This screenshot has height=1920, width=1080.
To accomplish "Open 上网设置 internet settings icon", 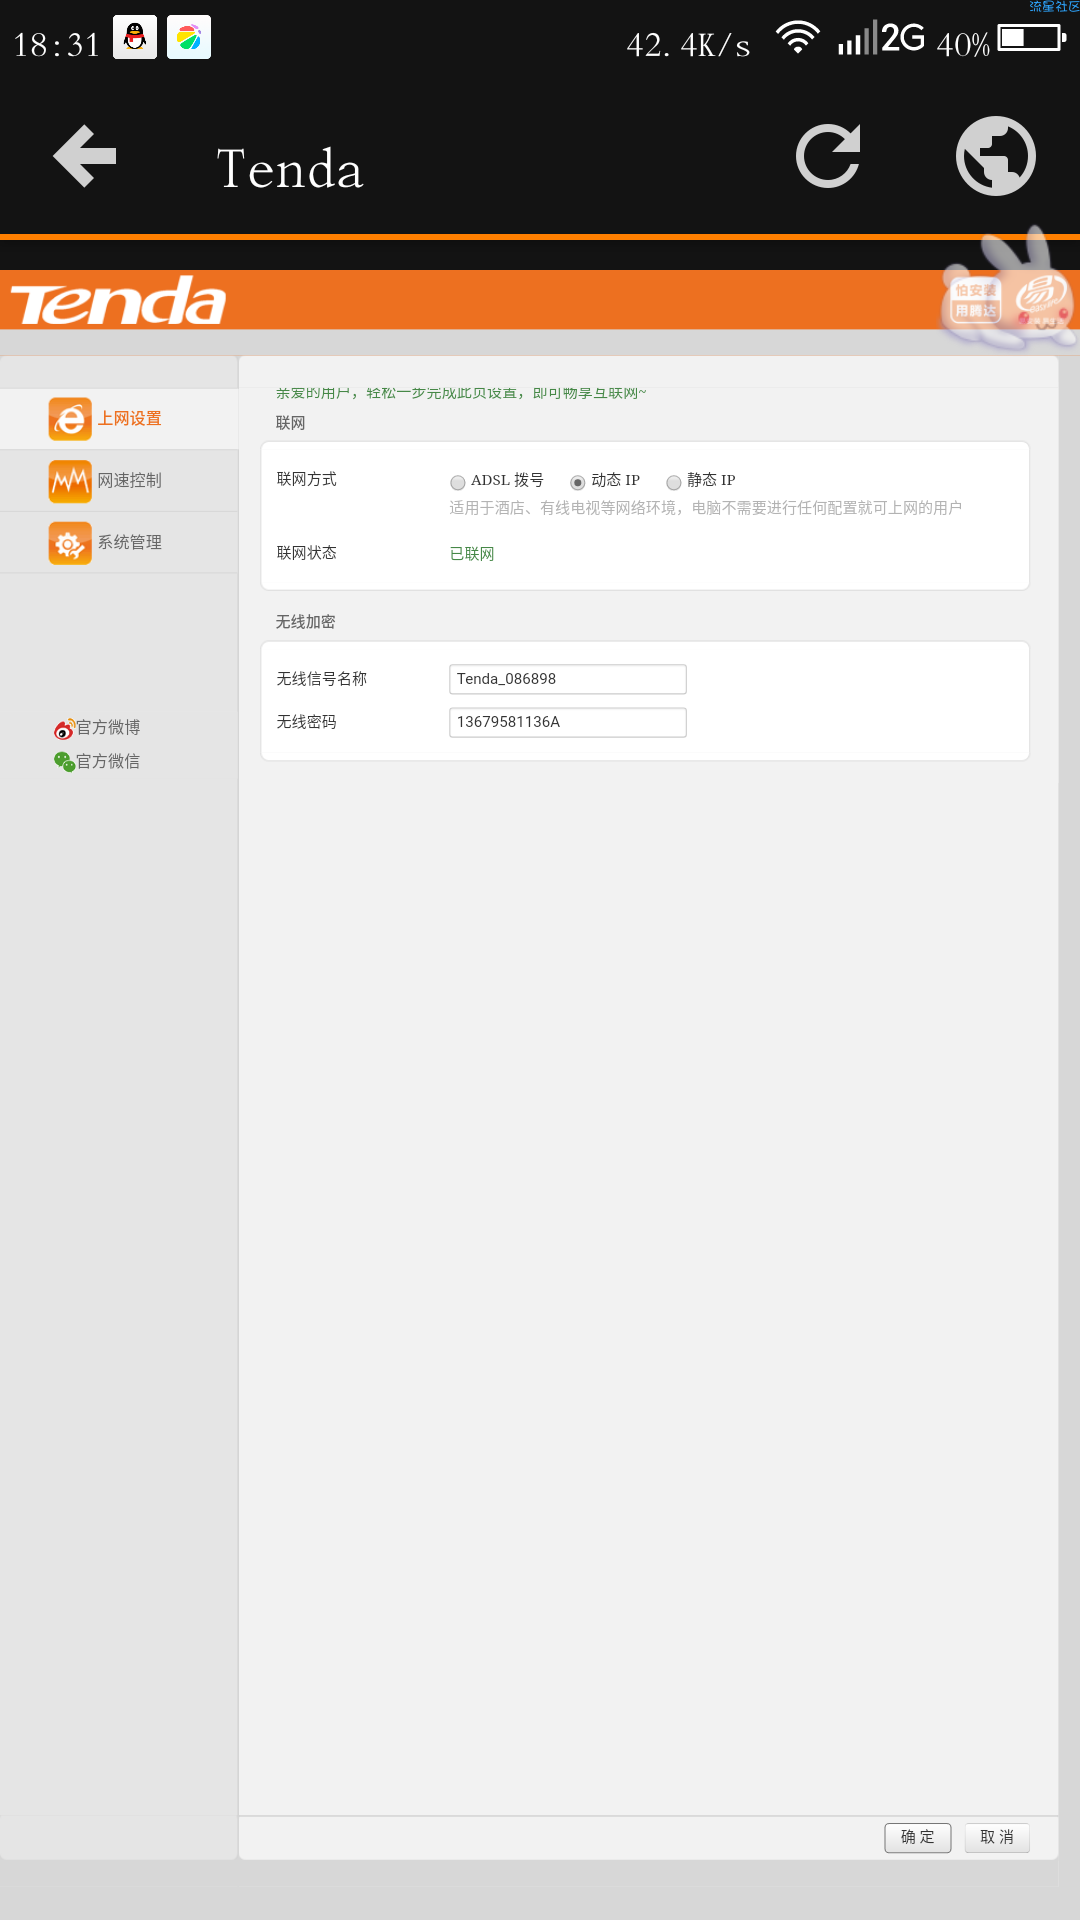I will click(70, 419).
